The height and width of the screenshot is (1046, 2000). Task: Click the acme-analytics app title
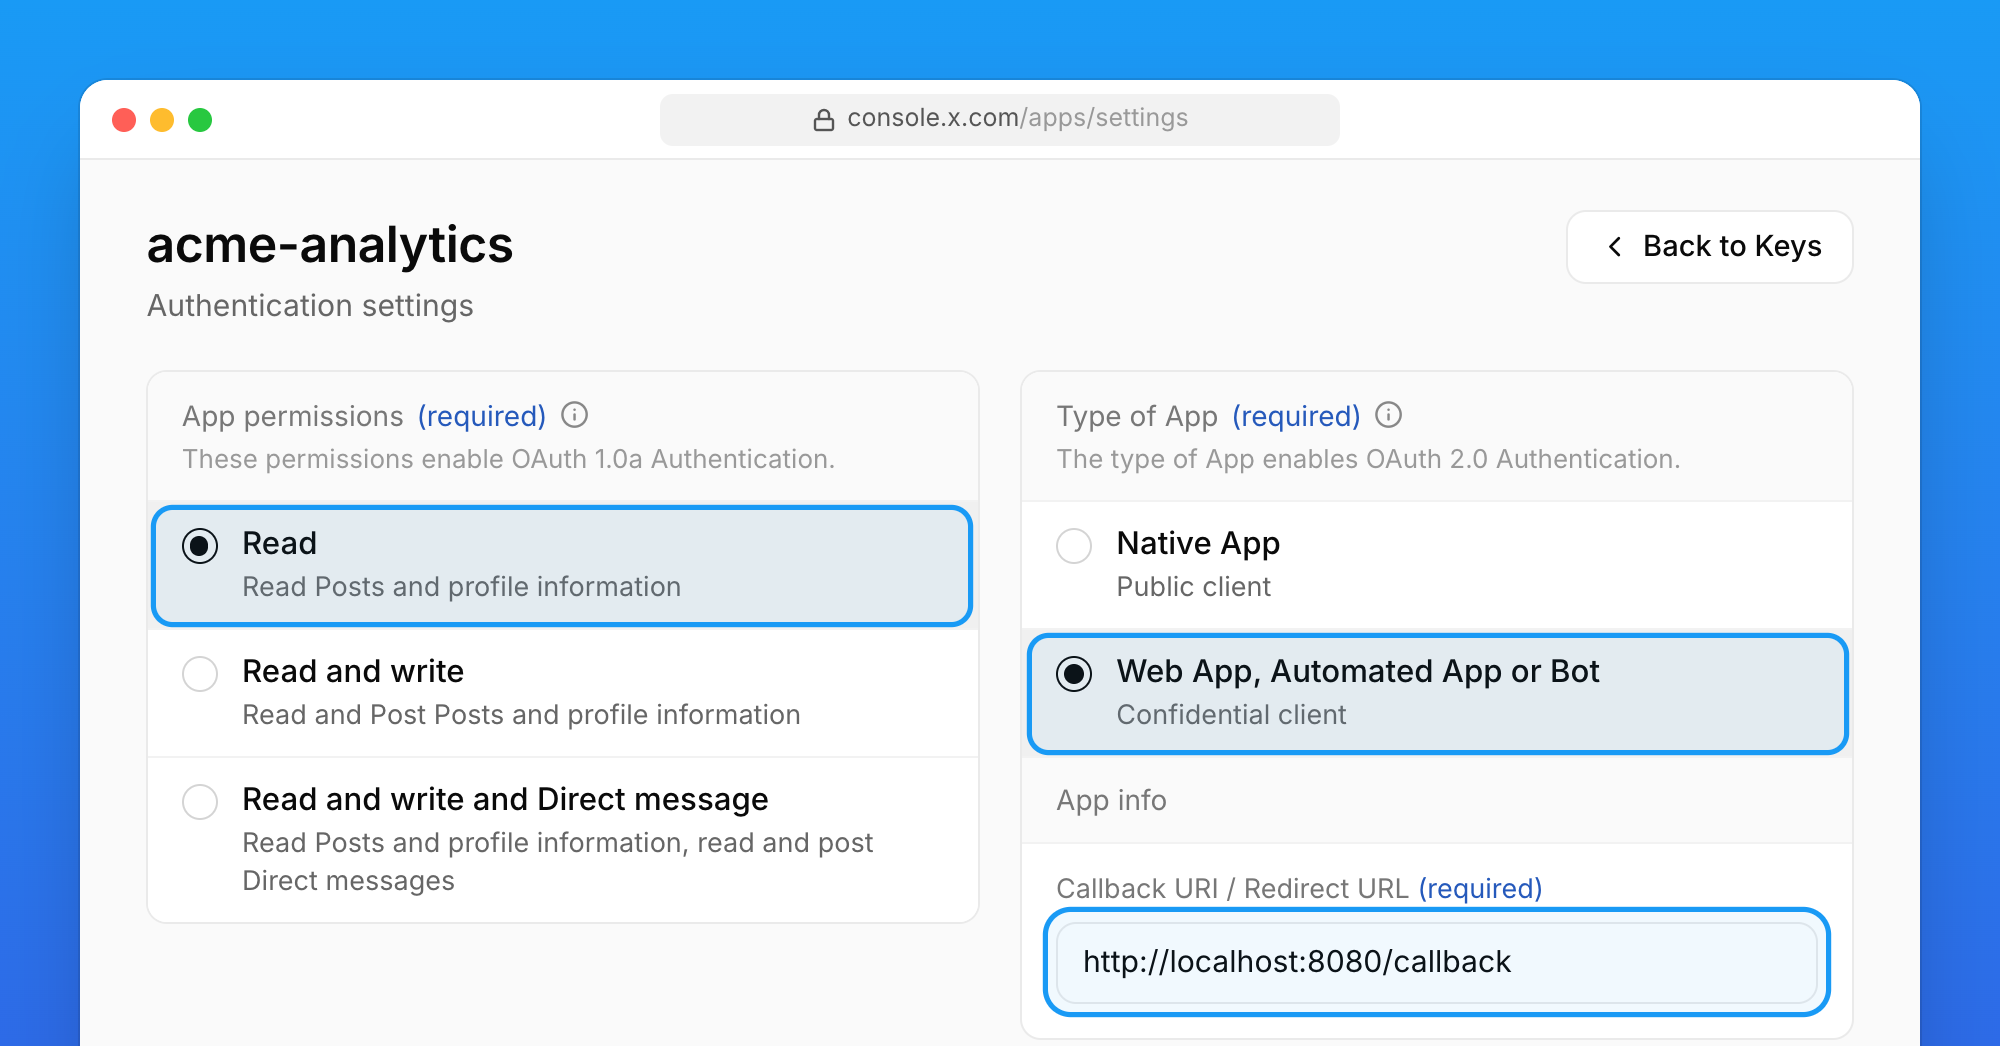pyautogui.click(x=330, y=245)
